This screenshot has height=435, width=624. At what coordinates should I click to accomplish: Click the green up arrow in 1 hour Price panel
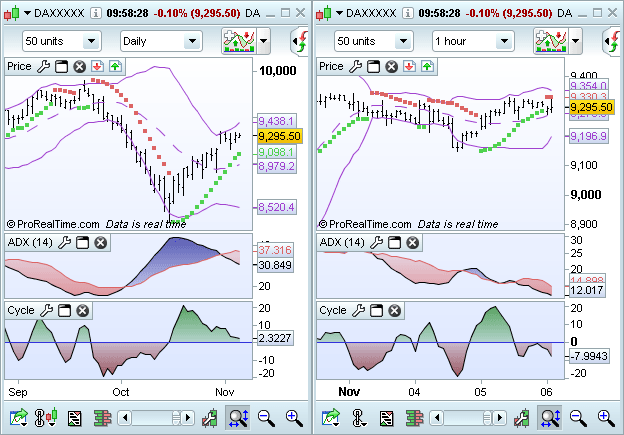(428, 66)
